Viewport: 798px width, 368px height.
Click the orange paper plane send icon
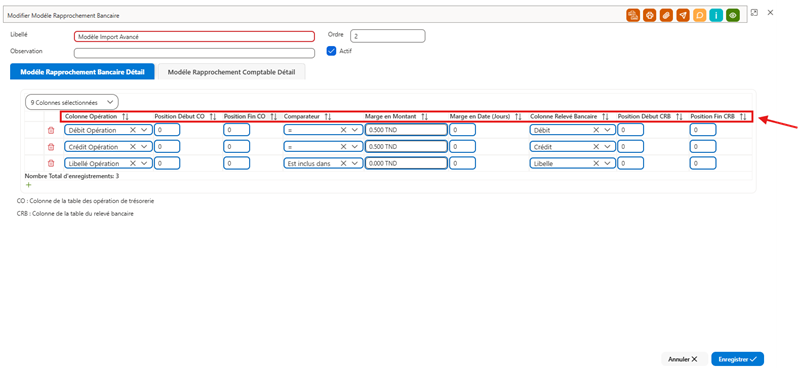point(683,15)
